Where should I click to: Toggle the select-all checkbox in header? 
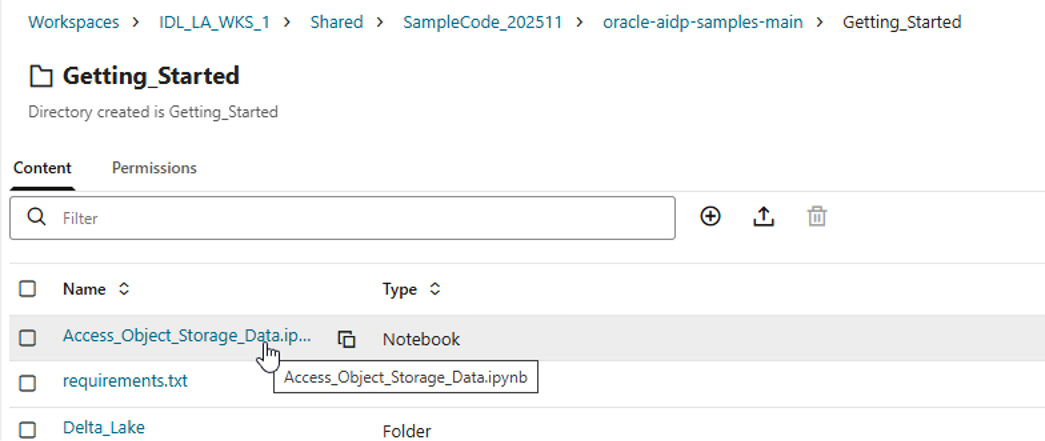point(28,289)
